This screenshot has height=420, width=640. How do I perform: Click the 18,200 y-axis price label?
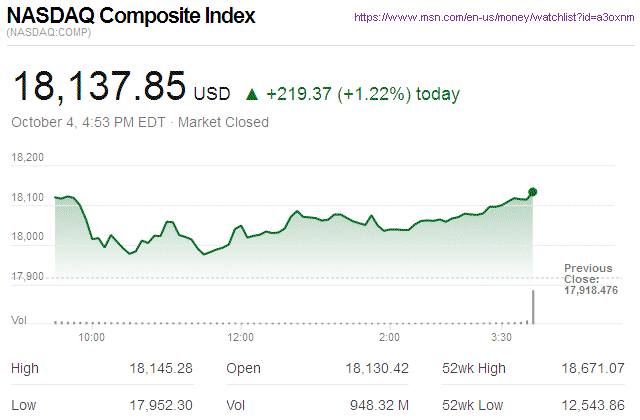(28, 158)
